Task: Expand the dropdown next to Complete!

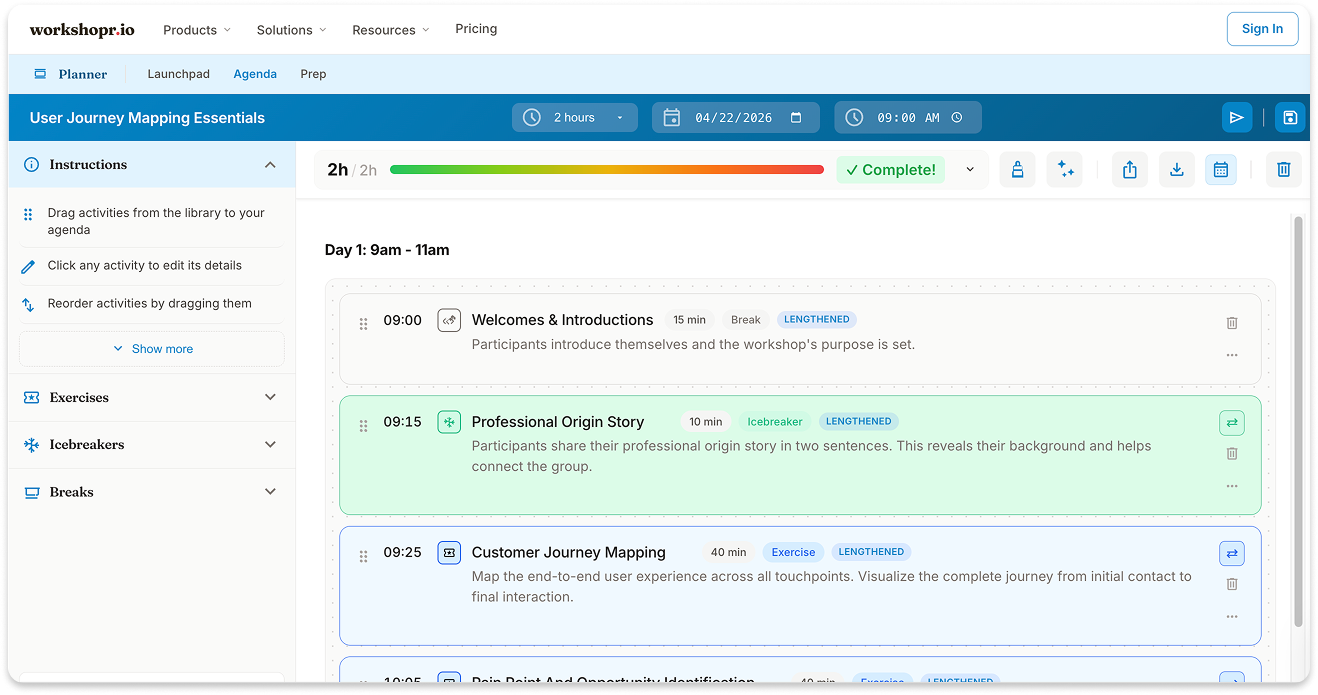Action: click(970, 170)
